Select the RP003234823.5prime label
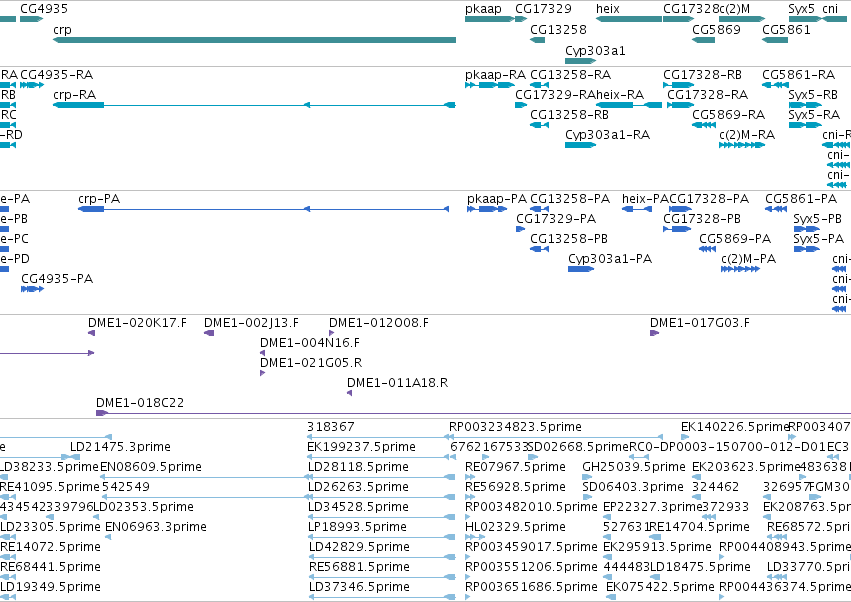 [x=515, y=427]
